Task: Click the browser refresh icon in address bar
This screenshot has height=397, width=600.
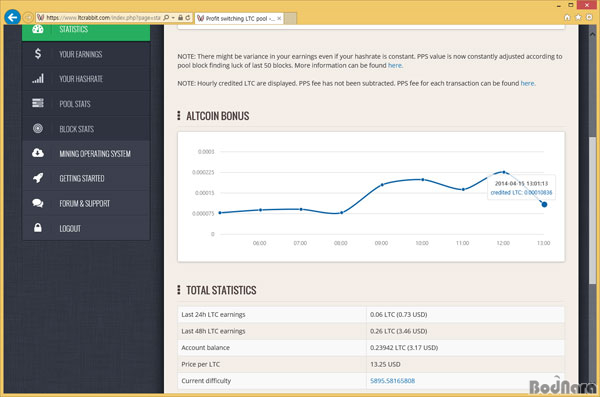Action: (188, 18)
